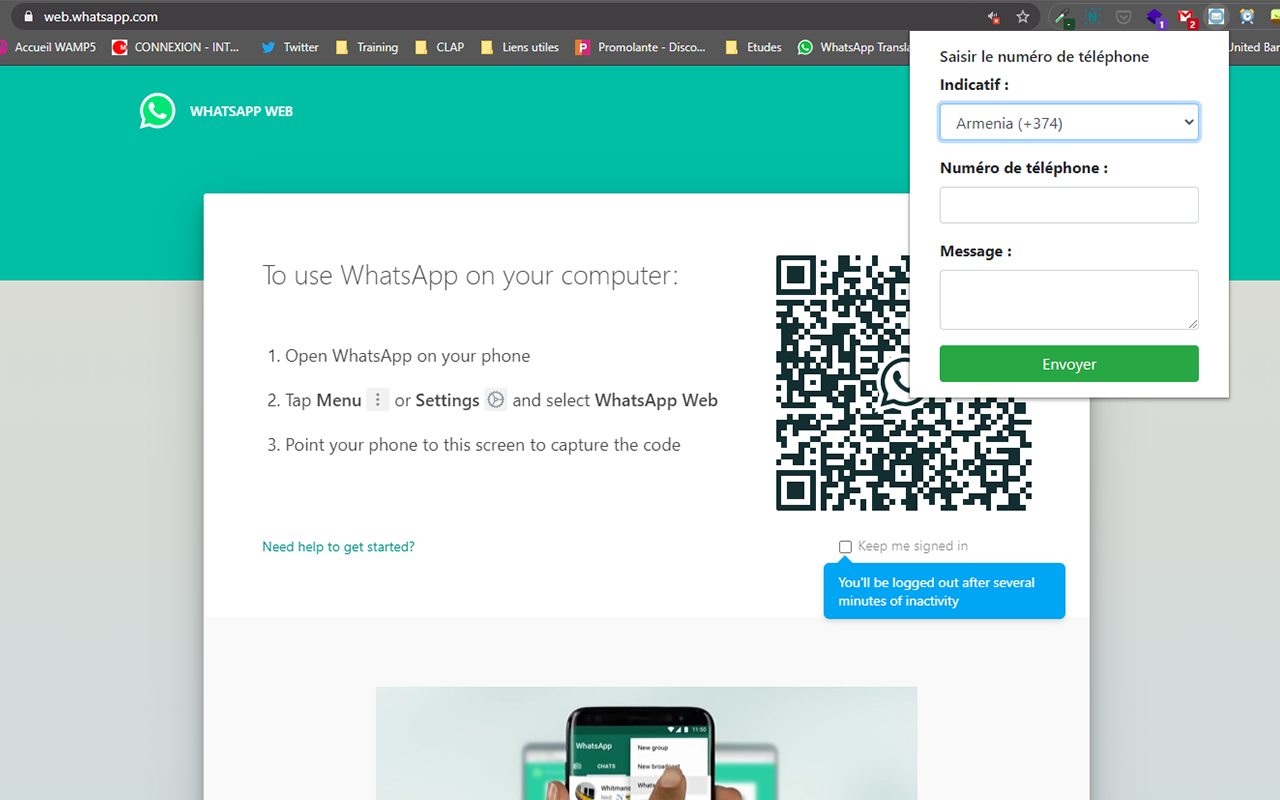Open the alarm clock extension icon

coord(1247,17)
